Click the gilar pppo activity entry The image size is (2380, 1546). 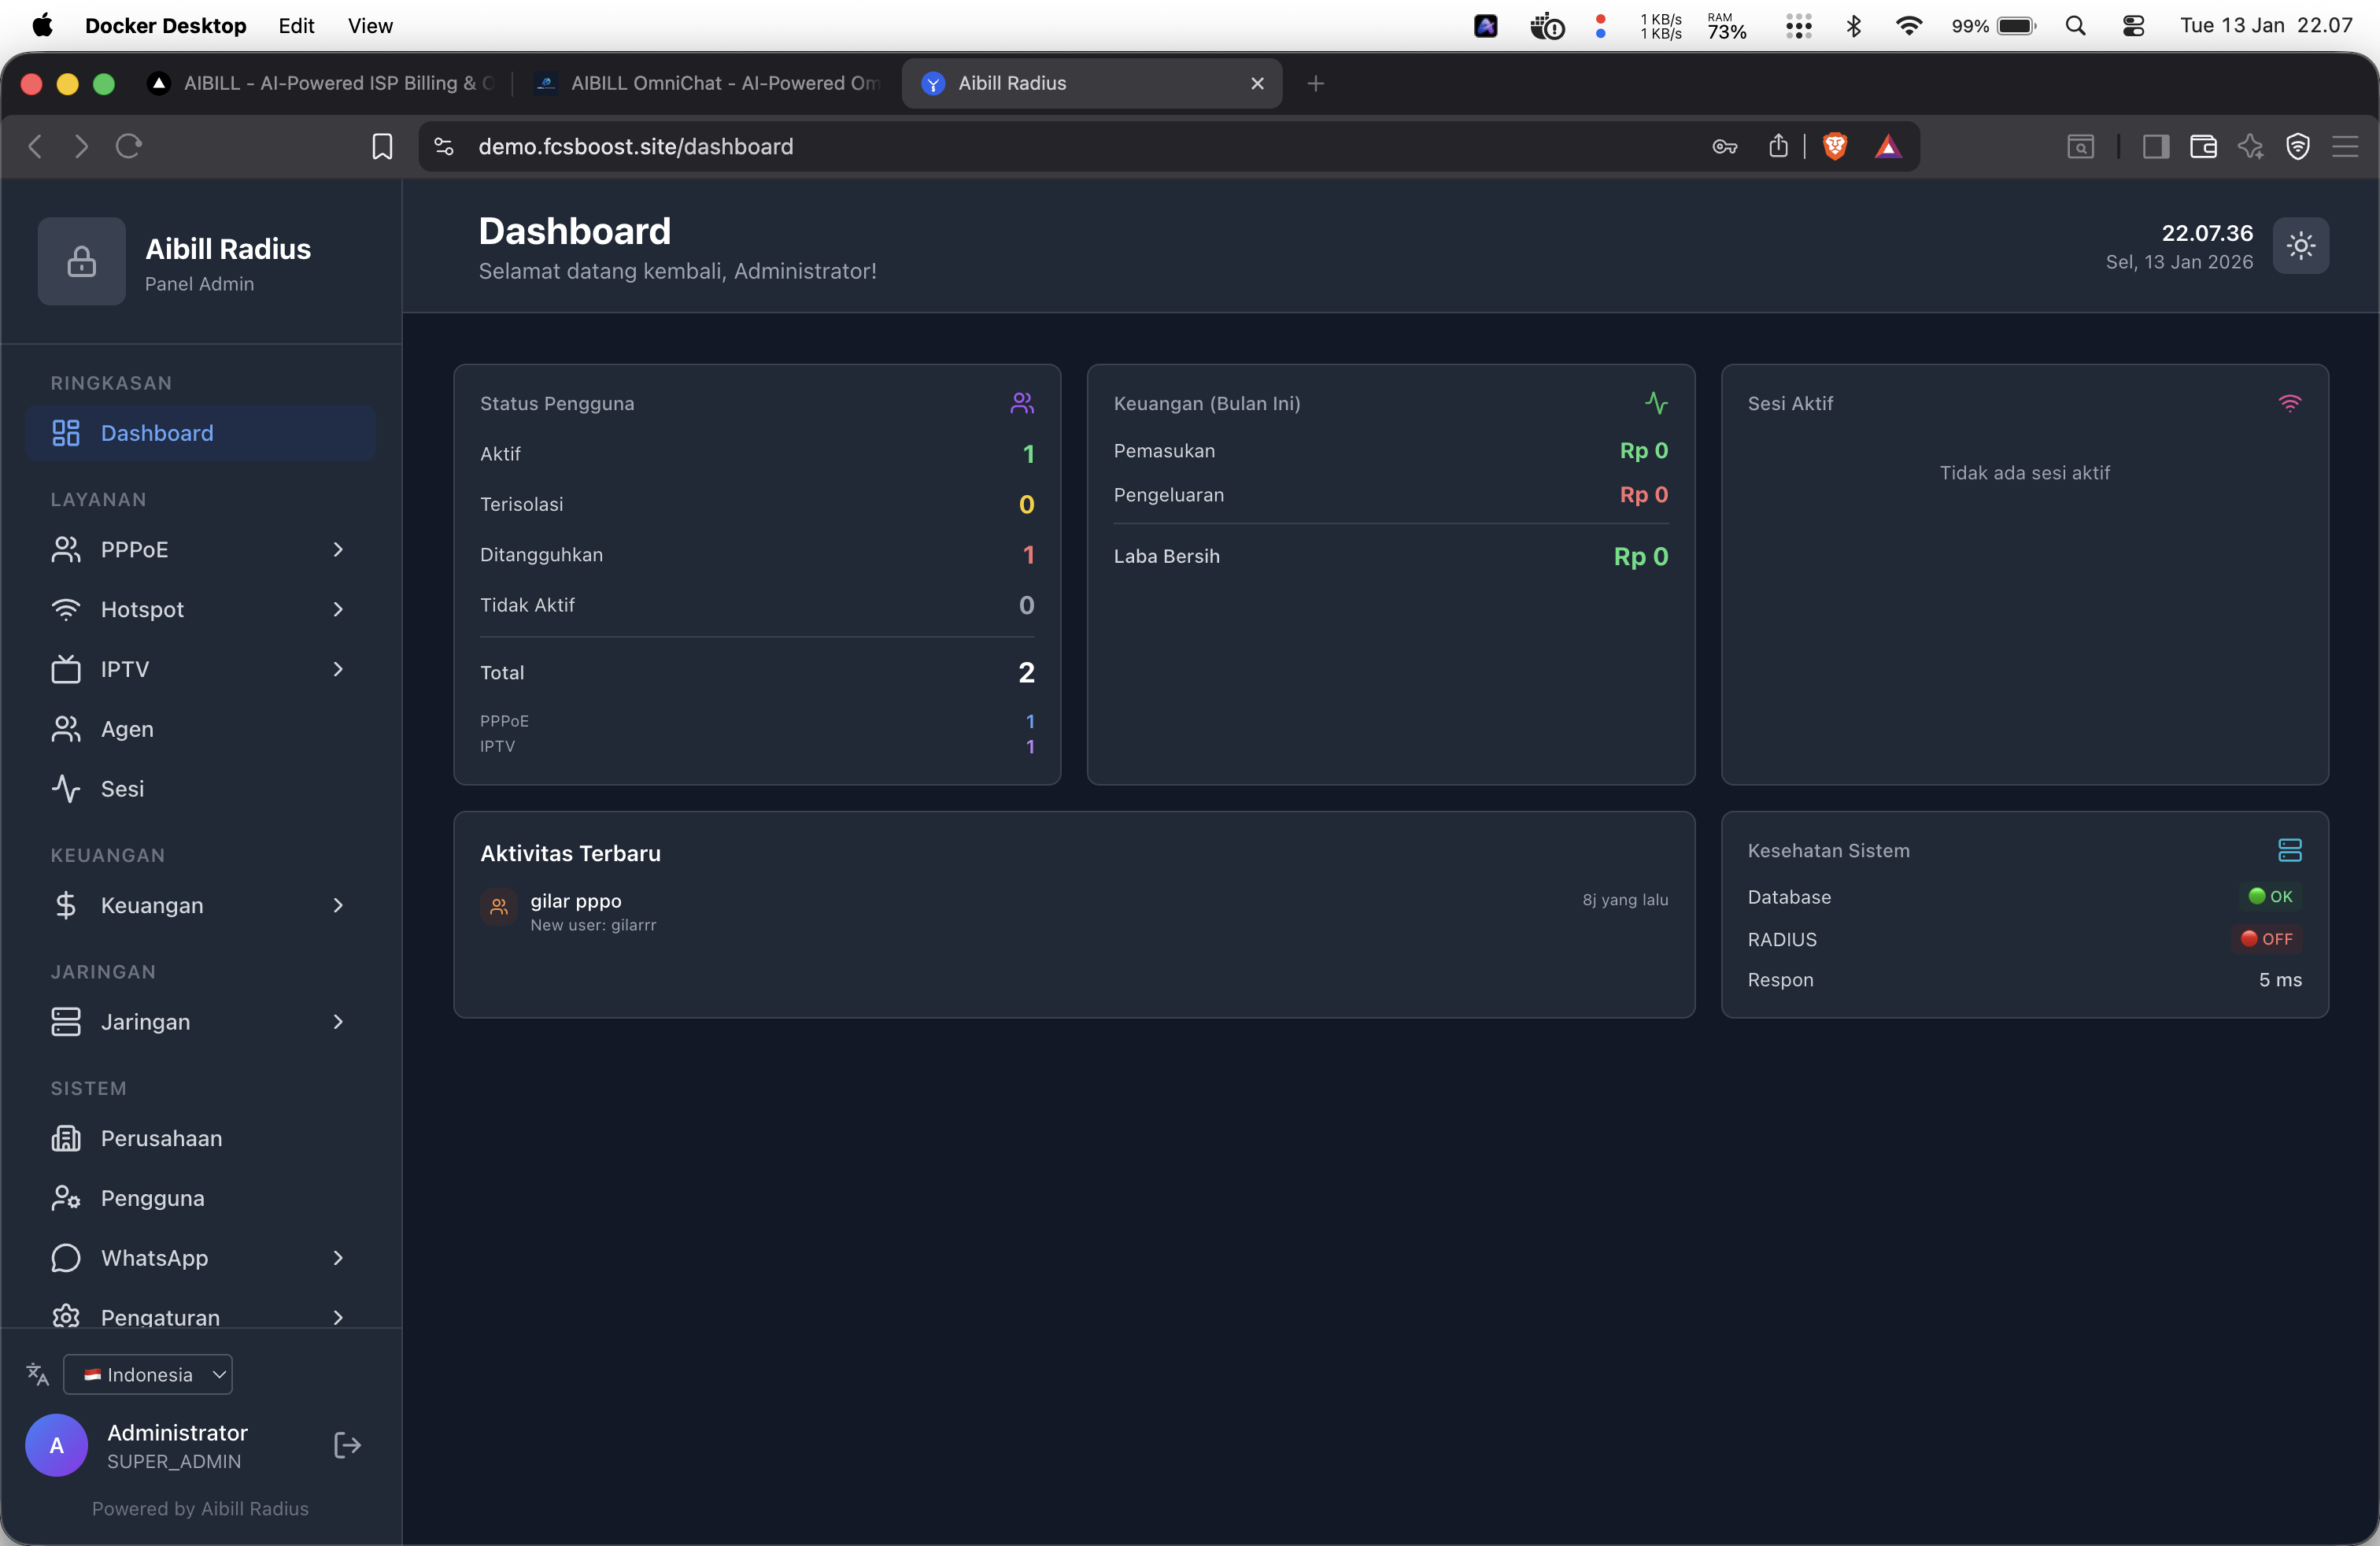click(x=576, y=901)
